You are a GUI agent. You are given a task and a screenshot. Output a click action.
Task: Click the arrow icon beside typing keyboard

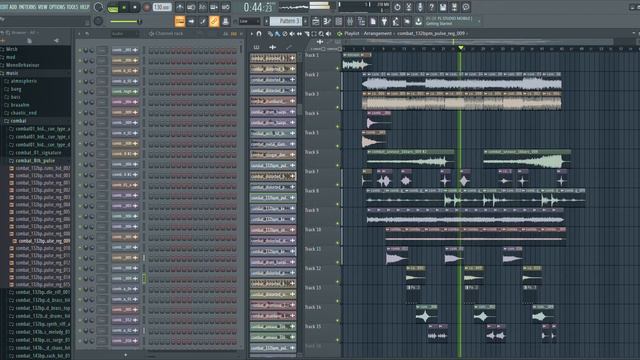(x=191, y=21)
